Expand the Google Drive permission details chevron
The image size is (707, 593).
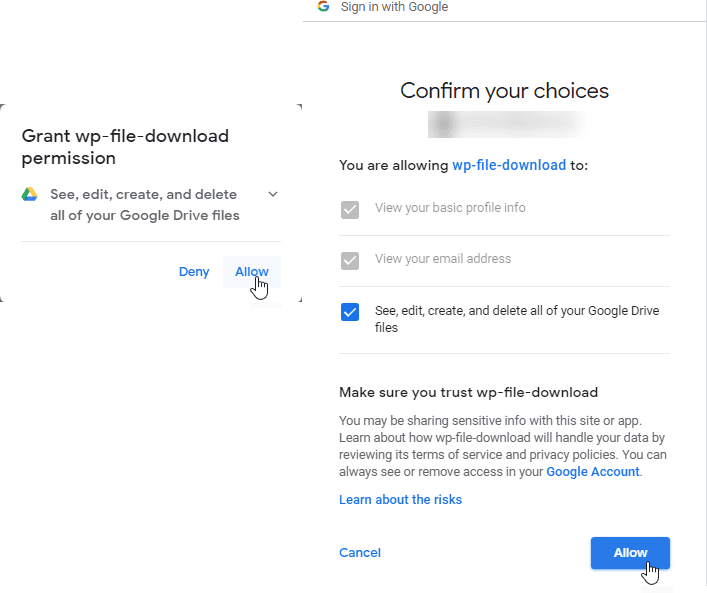[273, 194]
